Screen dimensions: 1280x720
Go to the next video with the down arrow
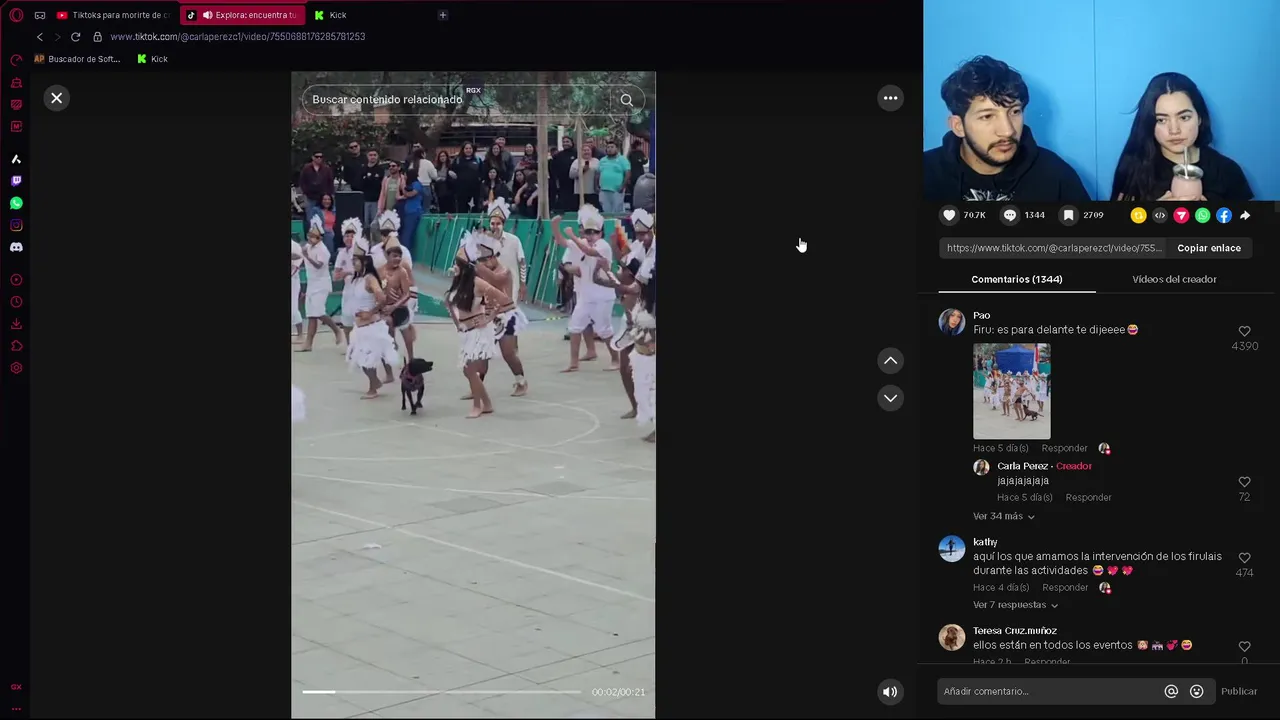[x=890, y=398]
